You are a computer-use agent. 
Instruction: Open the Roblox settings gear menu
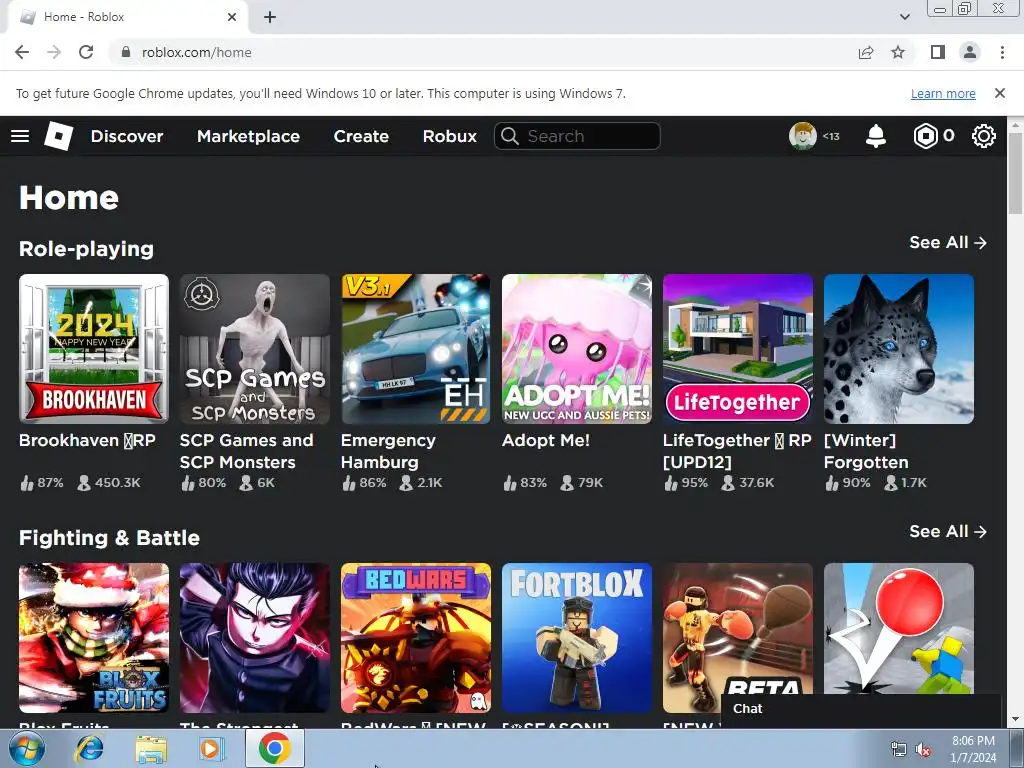click(984, 136)
